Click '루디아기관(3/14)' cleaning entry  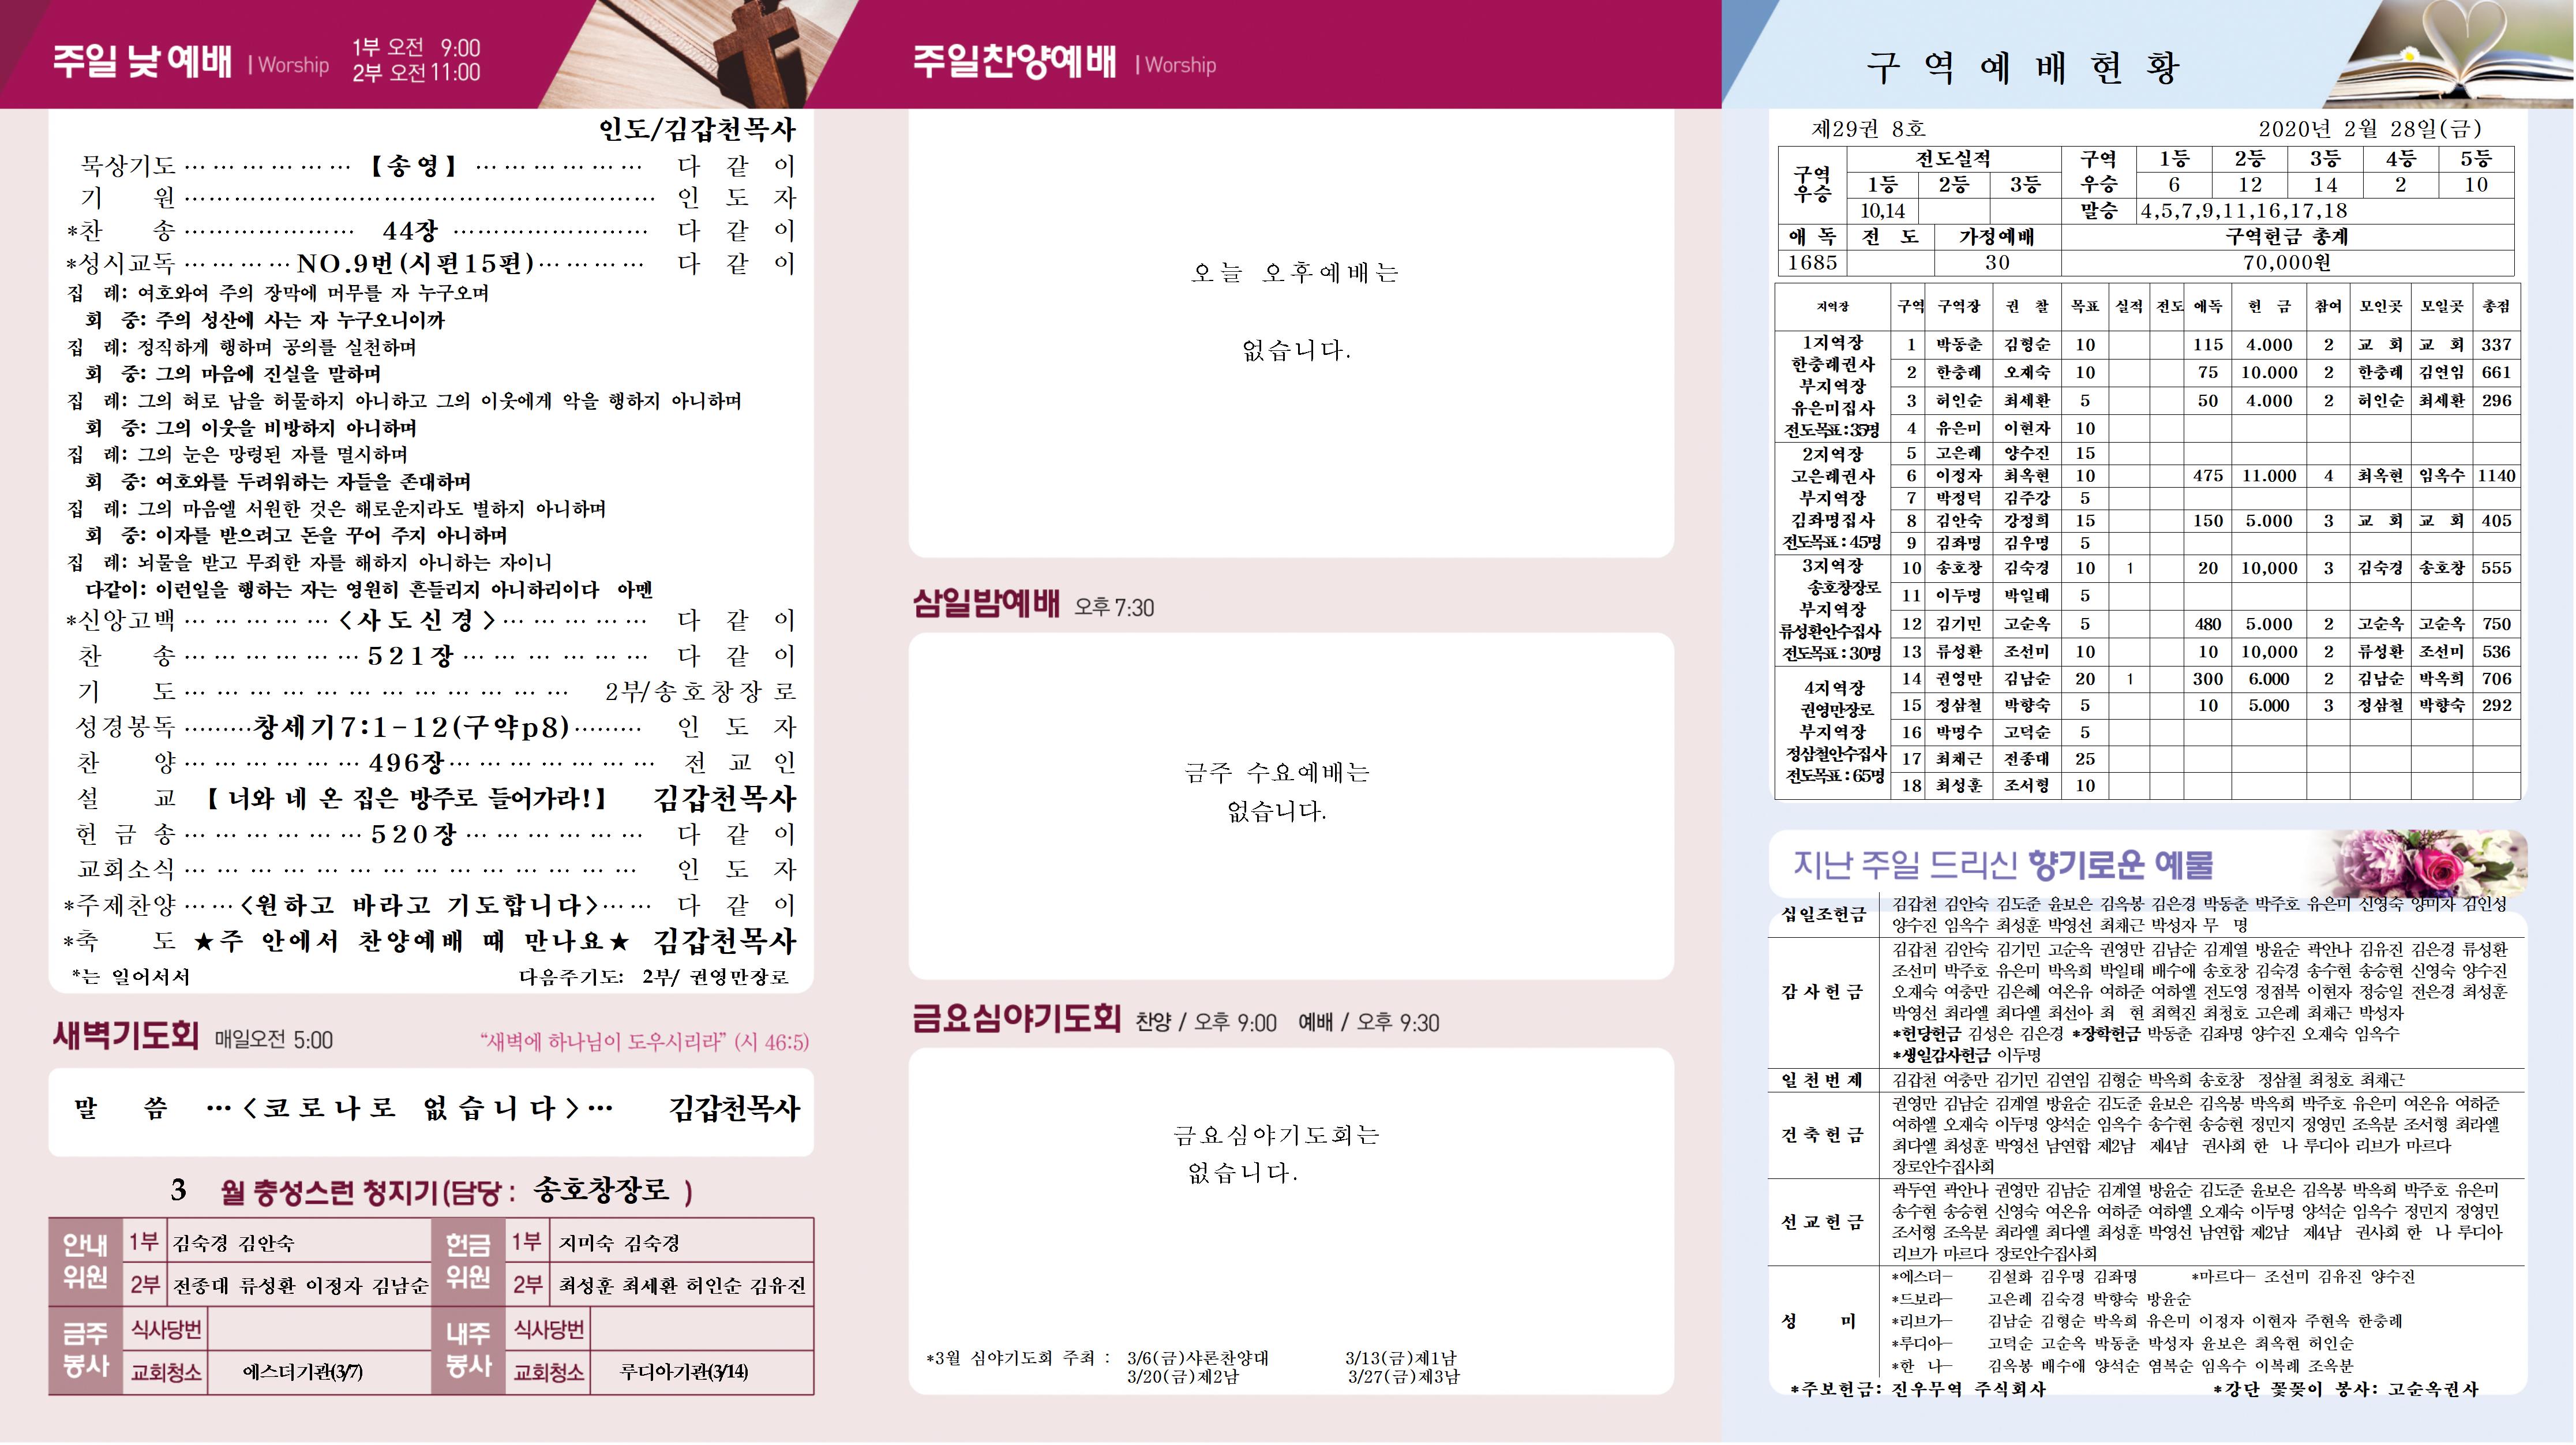684,1372
